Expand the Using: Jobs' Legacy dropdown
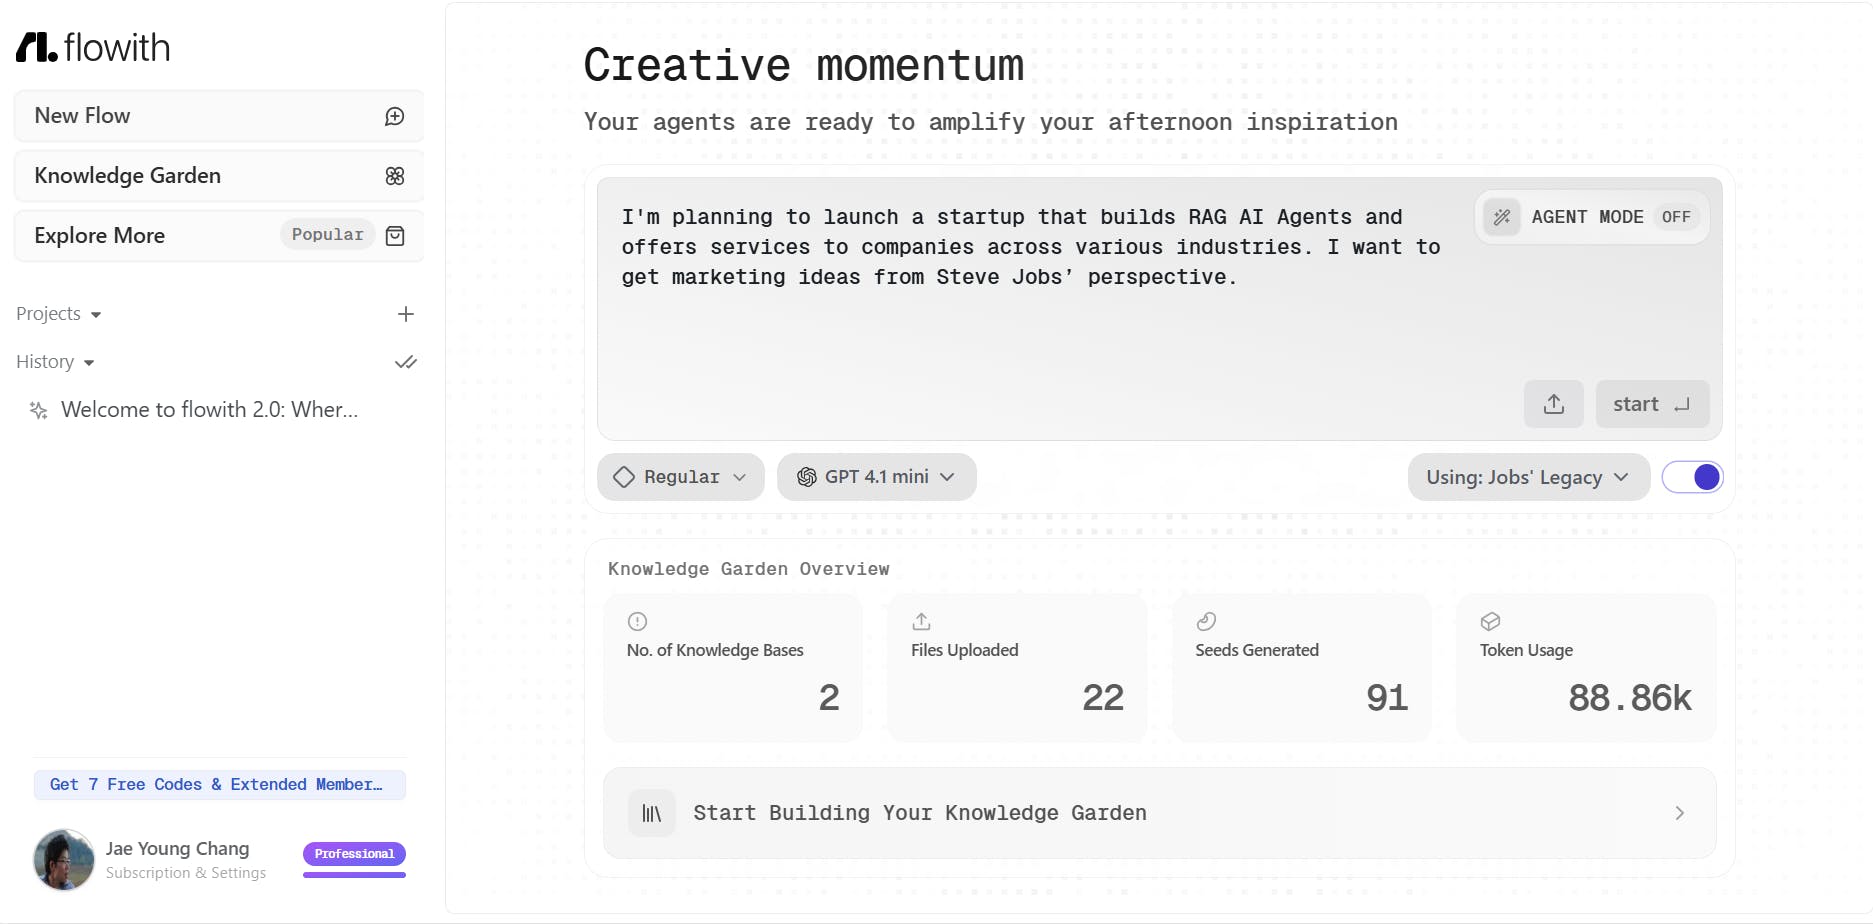Viewport: 1873px width, 924px height. click(1527, 477)
